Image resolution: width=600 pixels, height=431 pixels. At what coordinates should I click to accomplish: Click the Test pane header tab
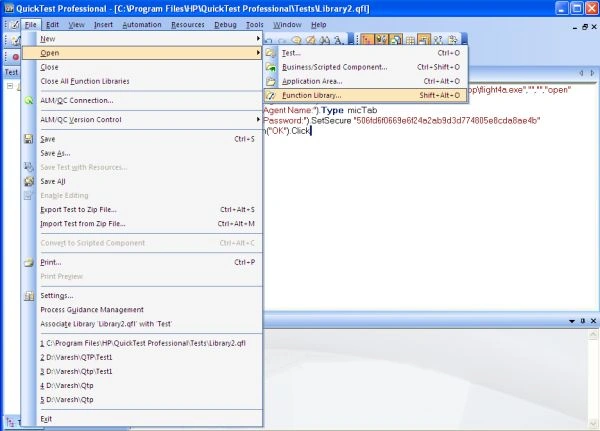point(11,72)
